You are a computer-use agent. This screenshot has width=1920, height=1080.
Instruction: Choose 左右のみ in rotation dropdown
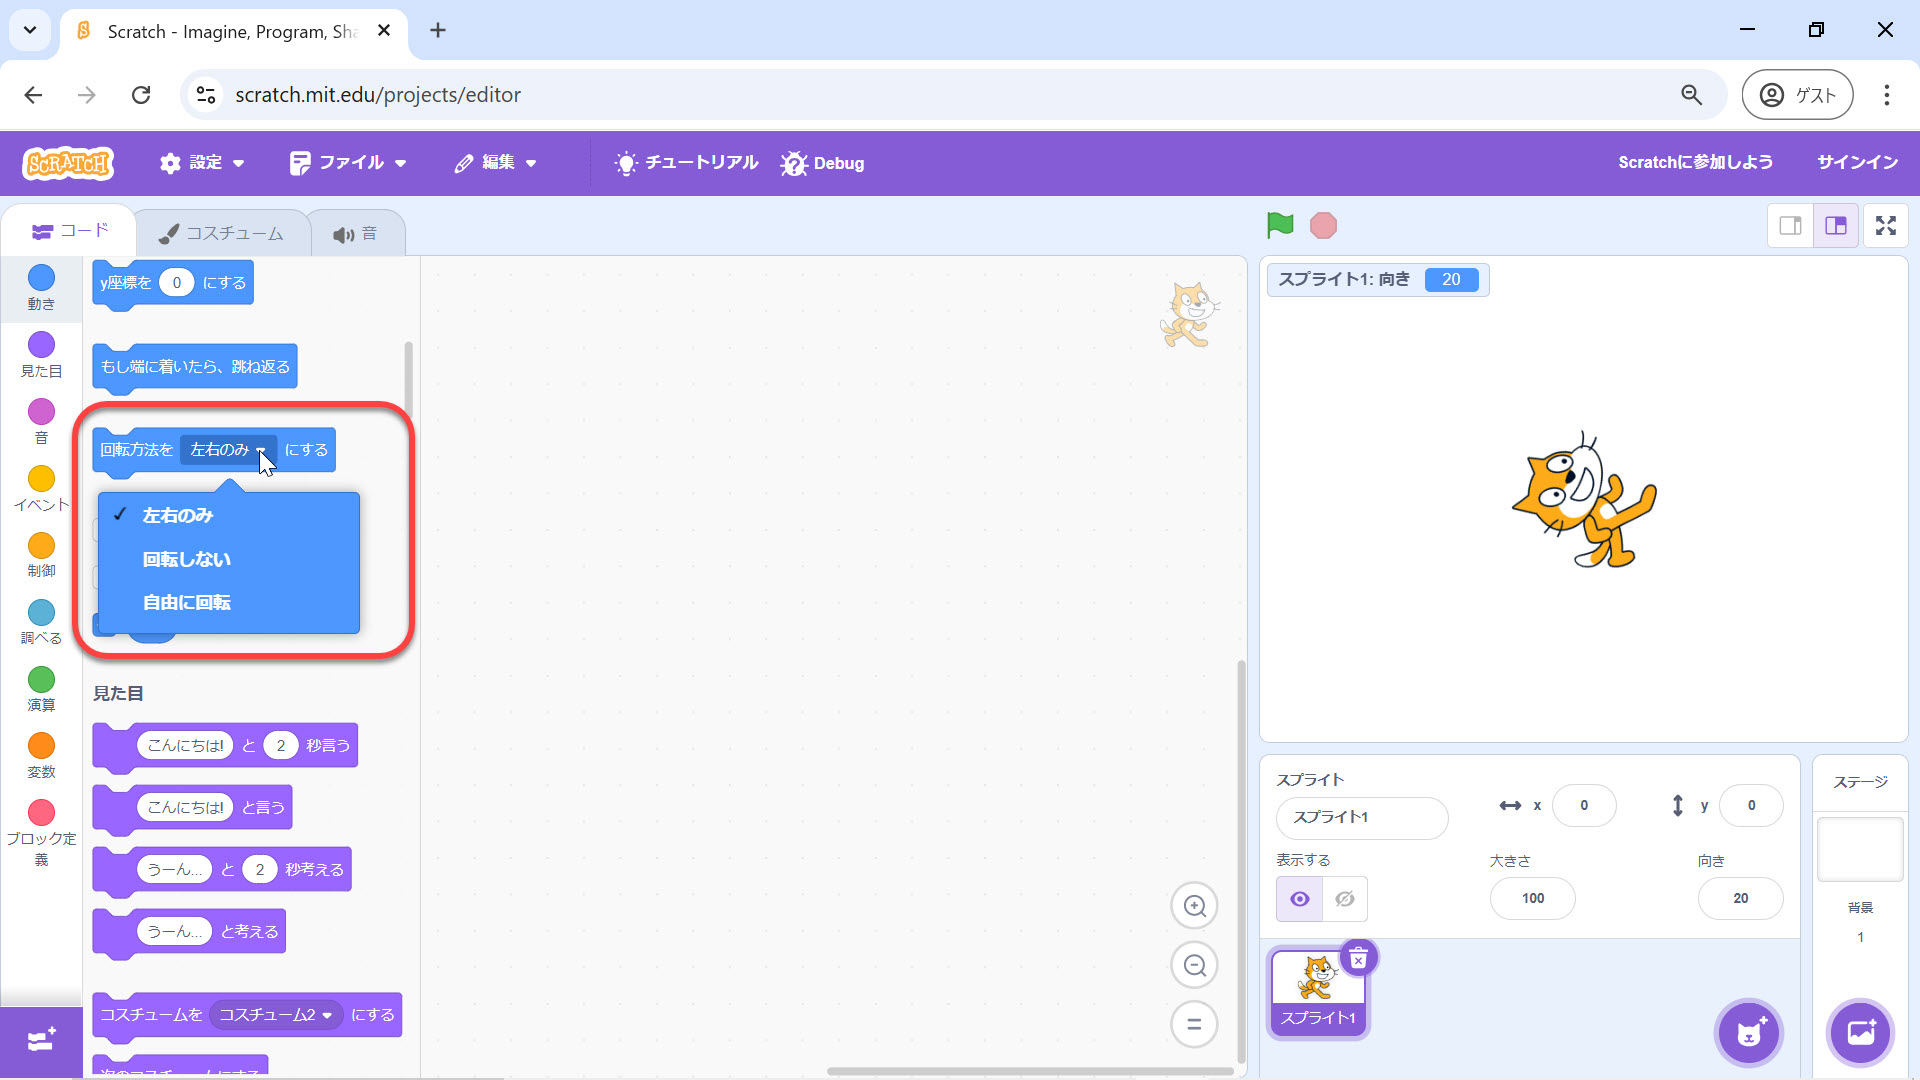click(x=229, y=515)
